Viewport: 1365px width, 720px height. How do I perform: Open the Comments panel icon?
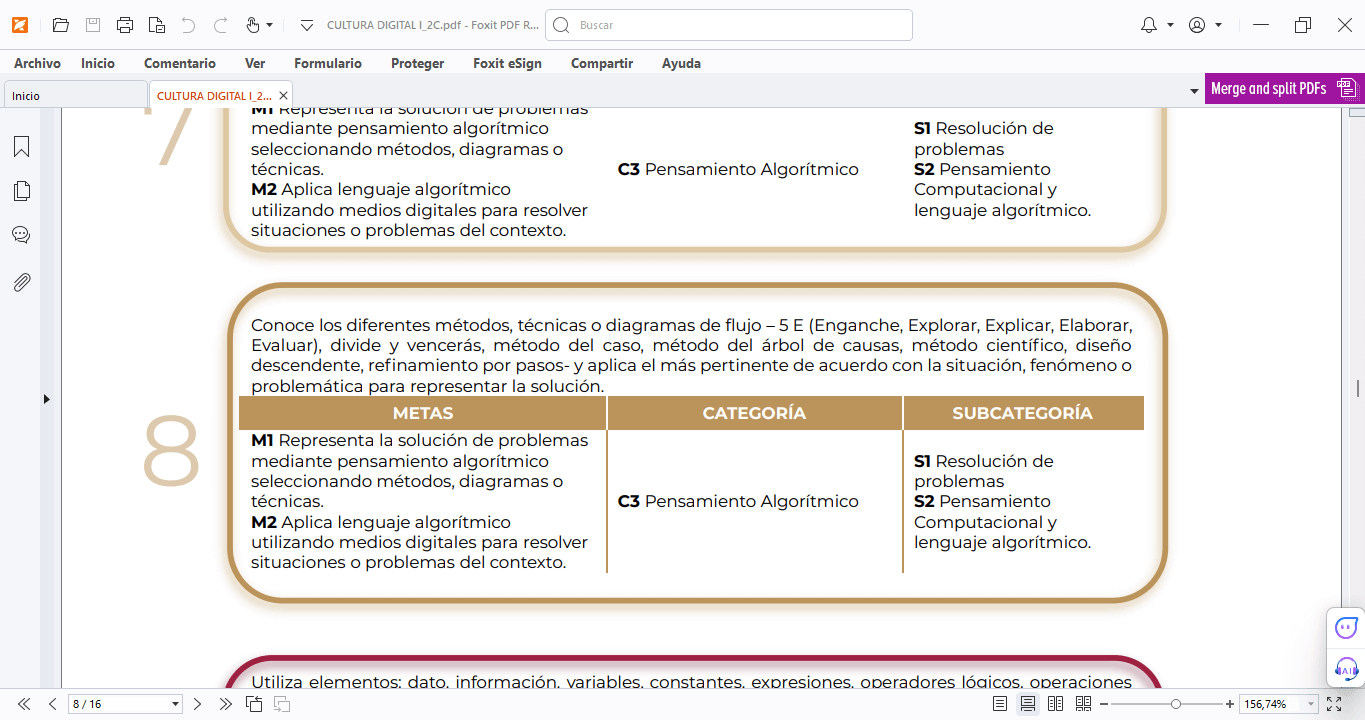tap(21, 235)
